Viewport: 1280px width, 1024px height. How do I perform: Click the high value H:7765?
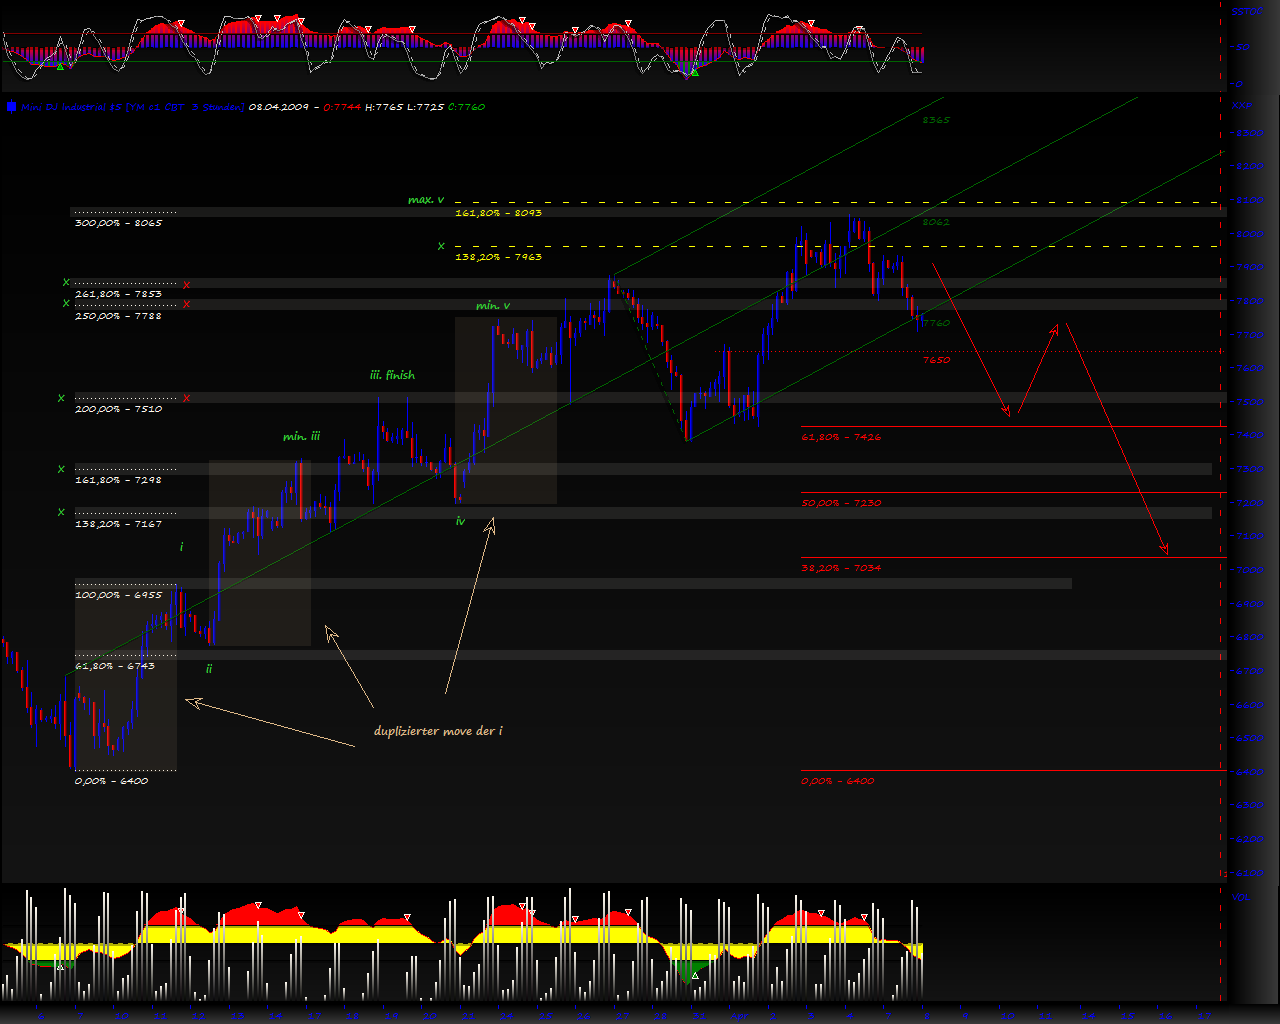383,107
